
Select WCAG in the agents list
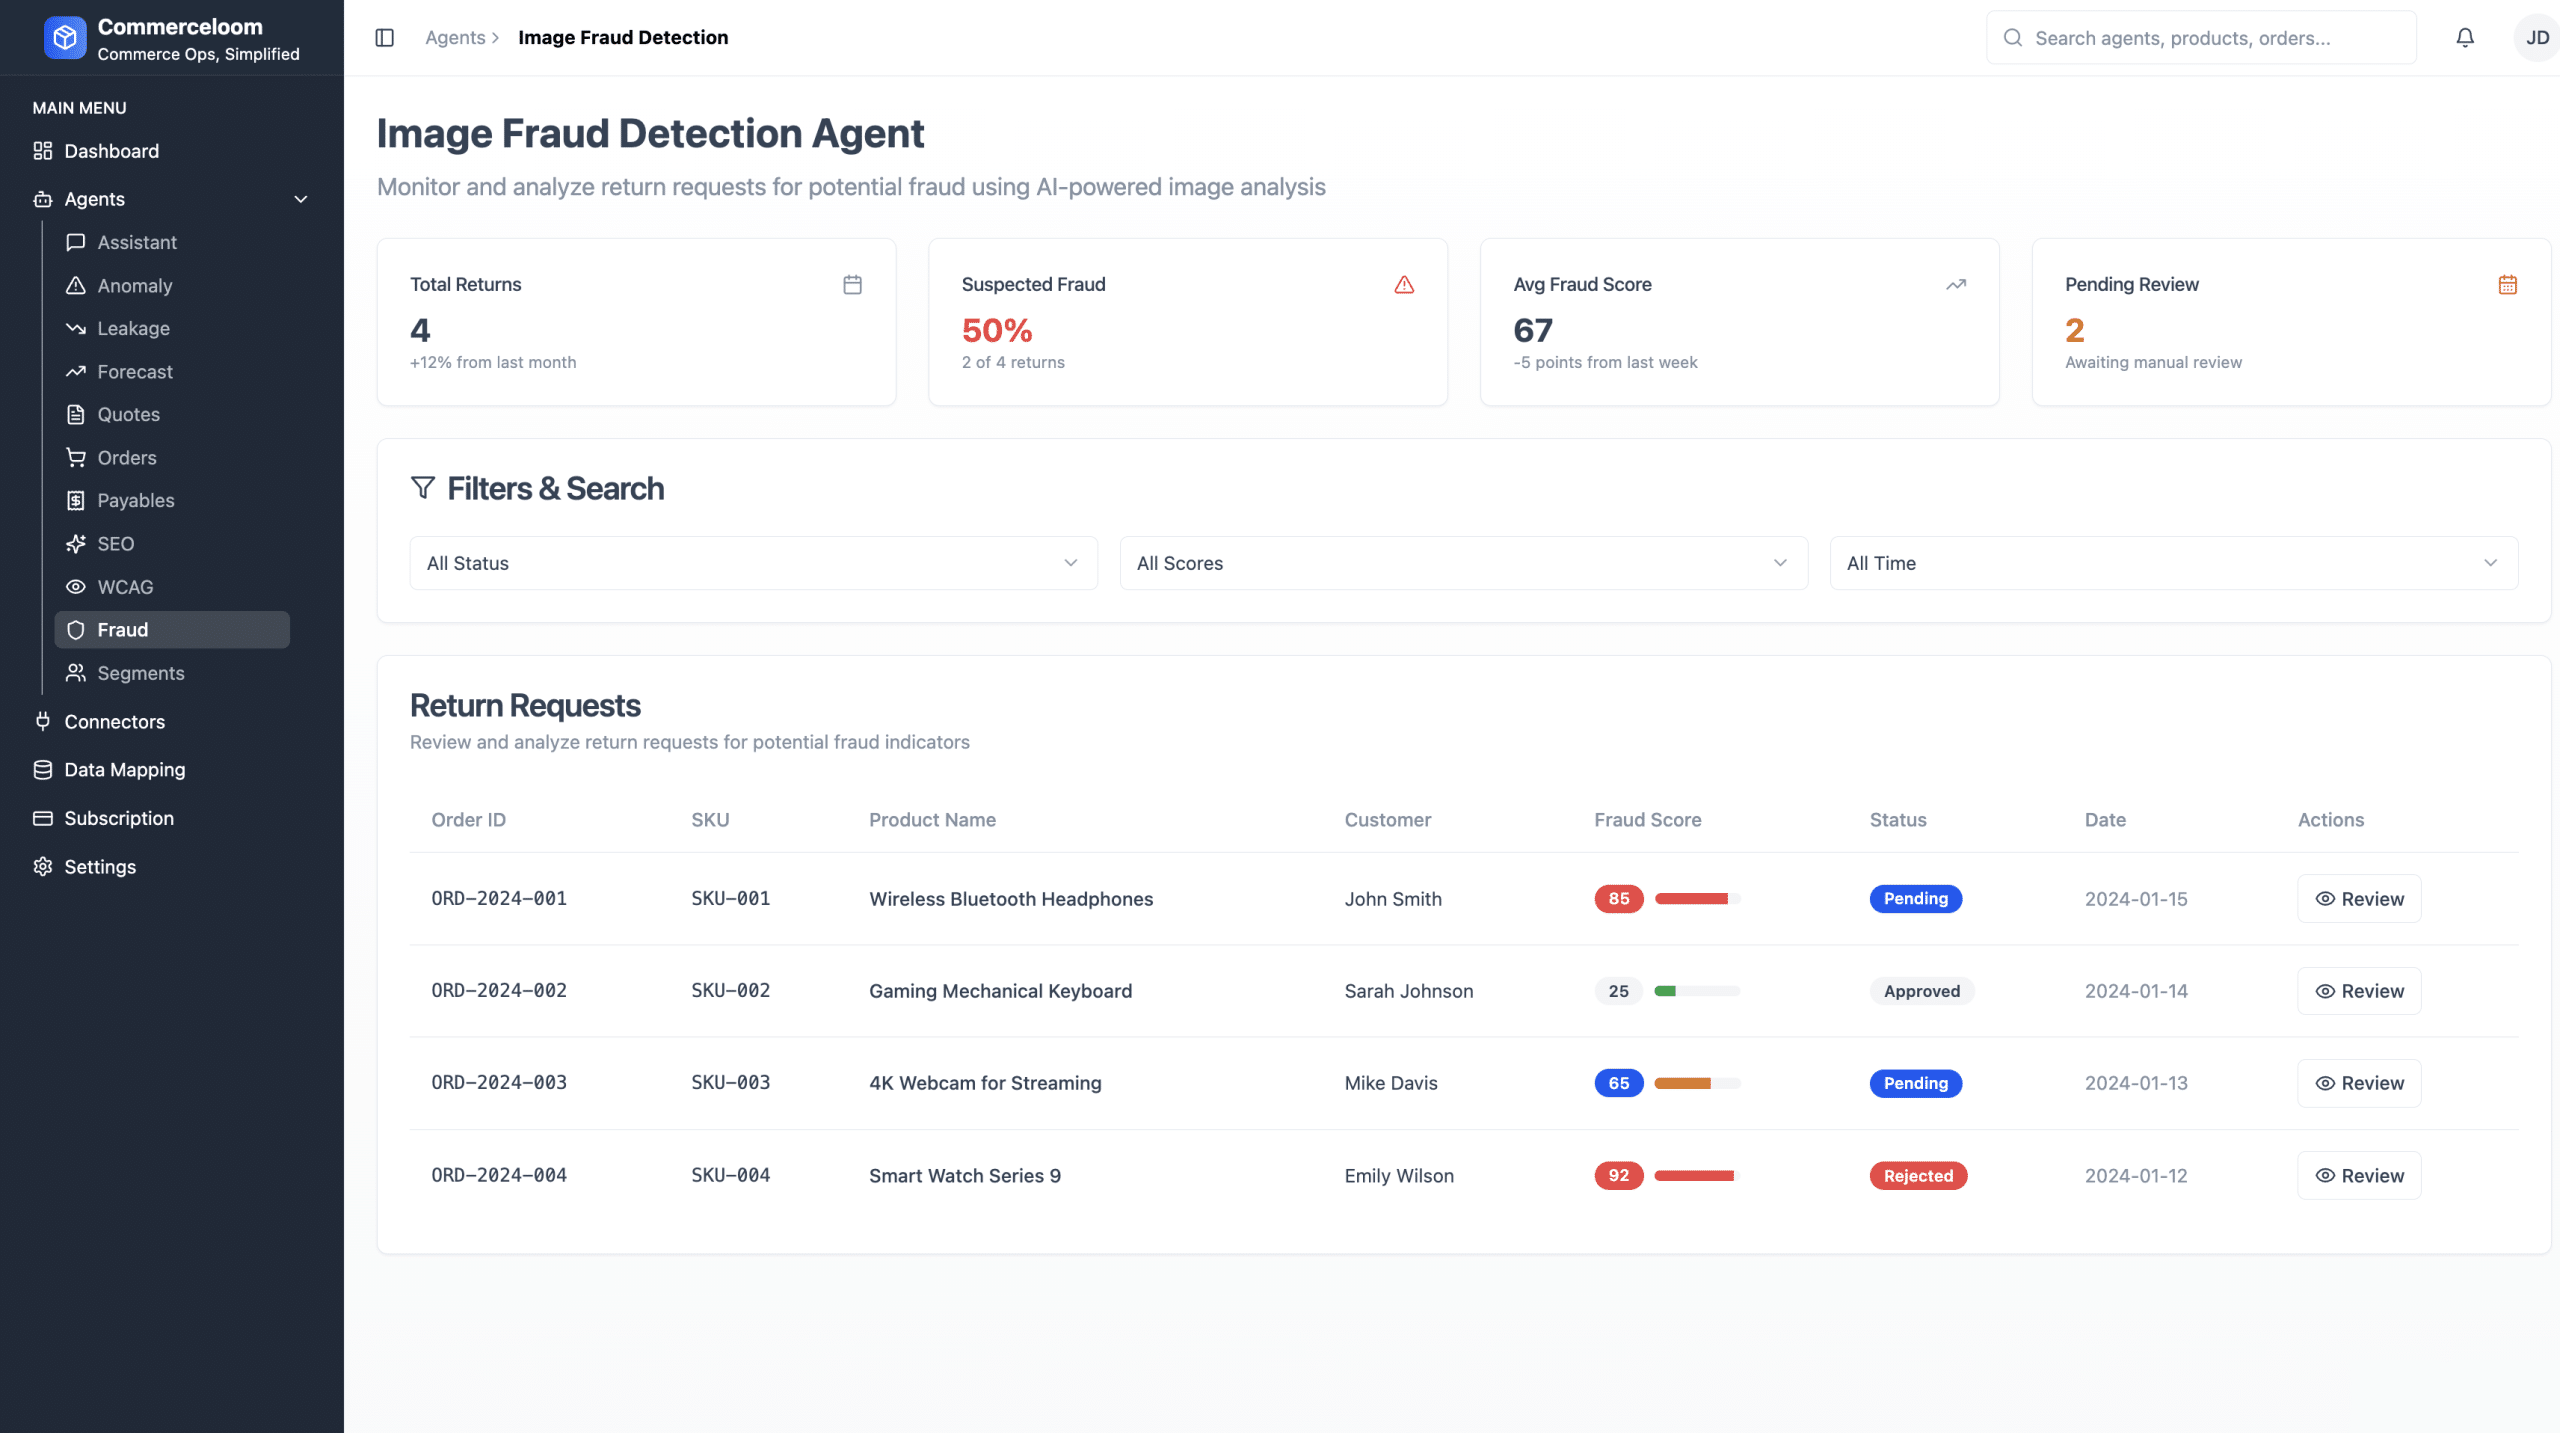(x=125, y=587)
